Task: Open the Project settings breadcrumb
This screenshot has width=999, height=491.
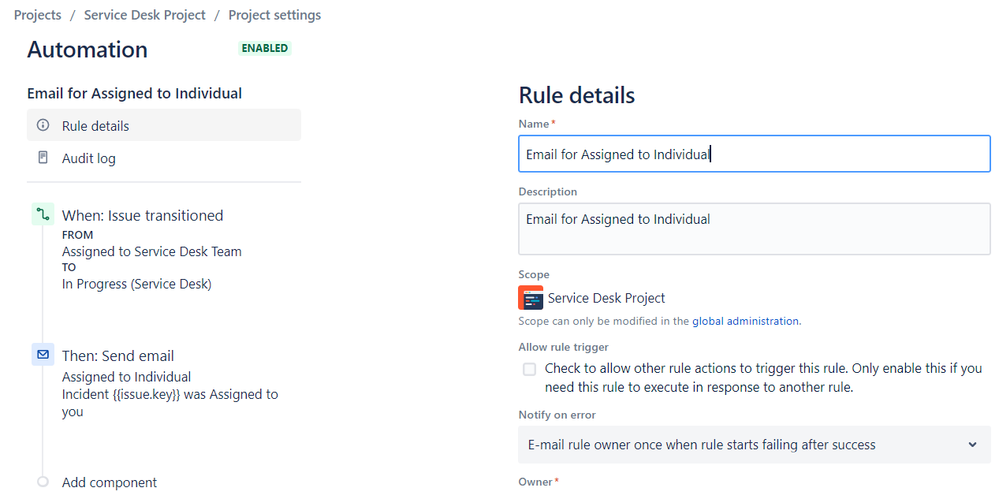Action: 275,15
